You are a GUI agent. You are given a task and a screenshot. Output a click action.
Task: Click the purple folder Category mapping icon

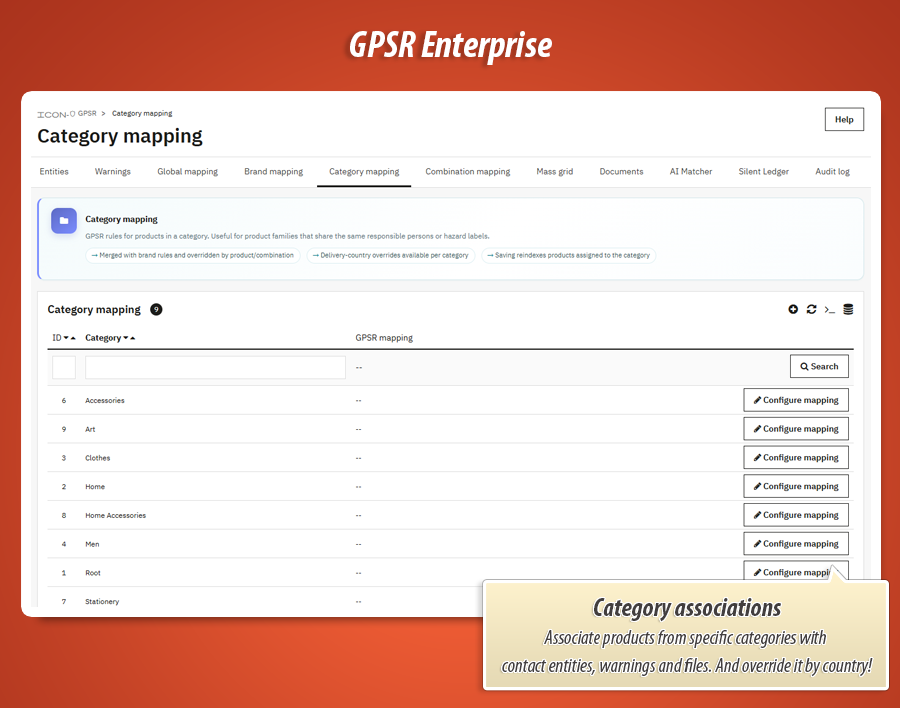[x=64, y=220]
